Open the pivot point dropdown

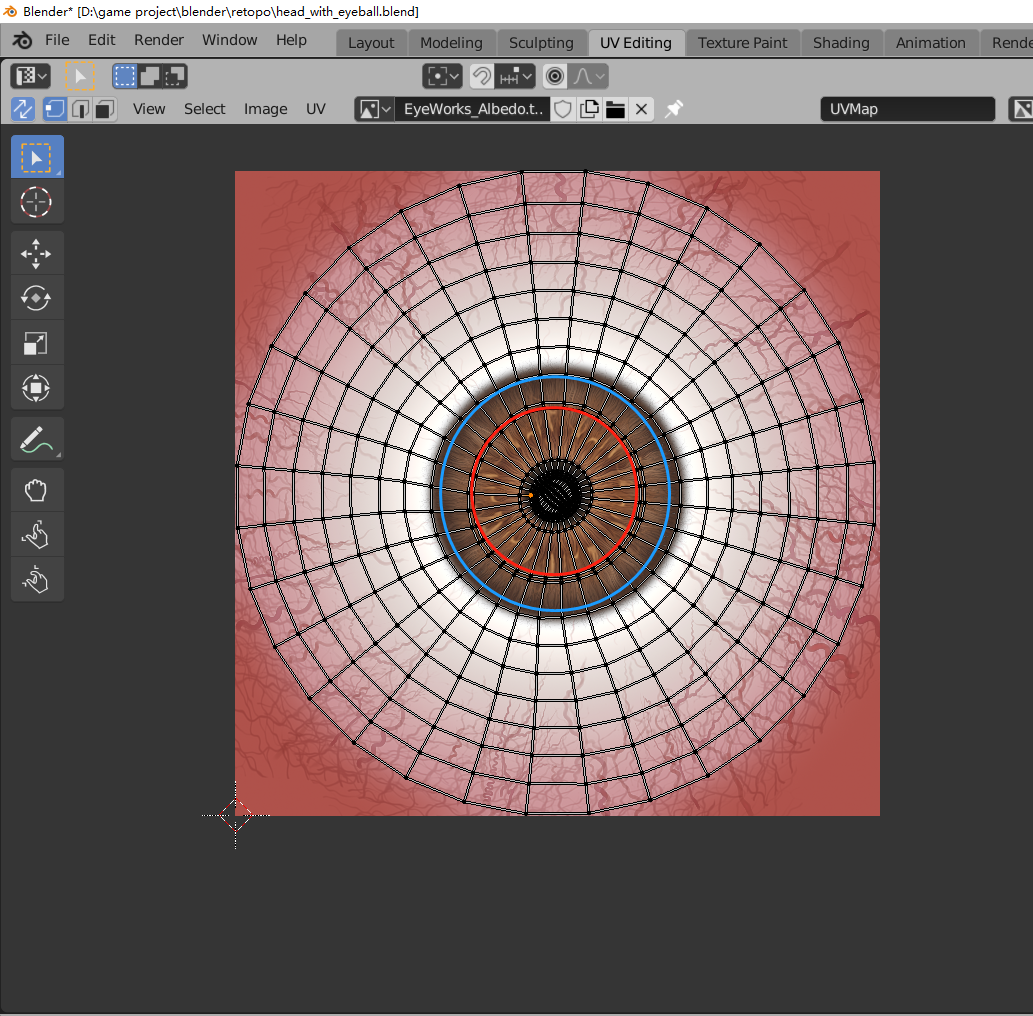click(x=442, y=76)
